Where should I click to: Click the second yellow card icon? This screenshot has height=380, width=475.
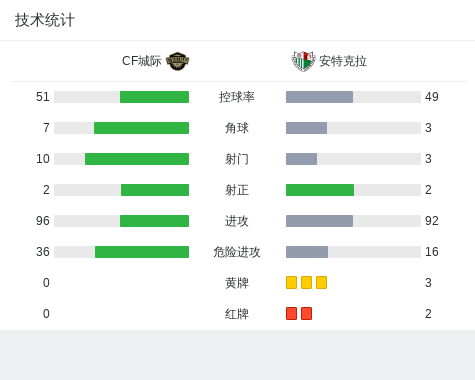pyautogui.click(x=306, y=282)
